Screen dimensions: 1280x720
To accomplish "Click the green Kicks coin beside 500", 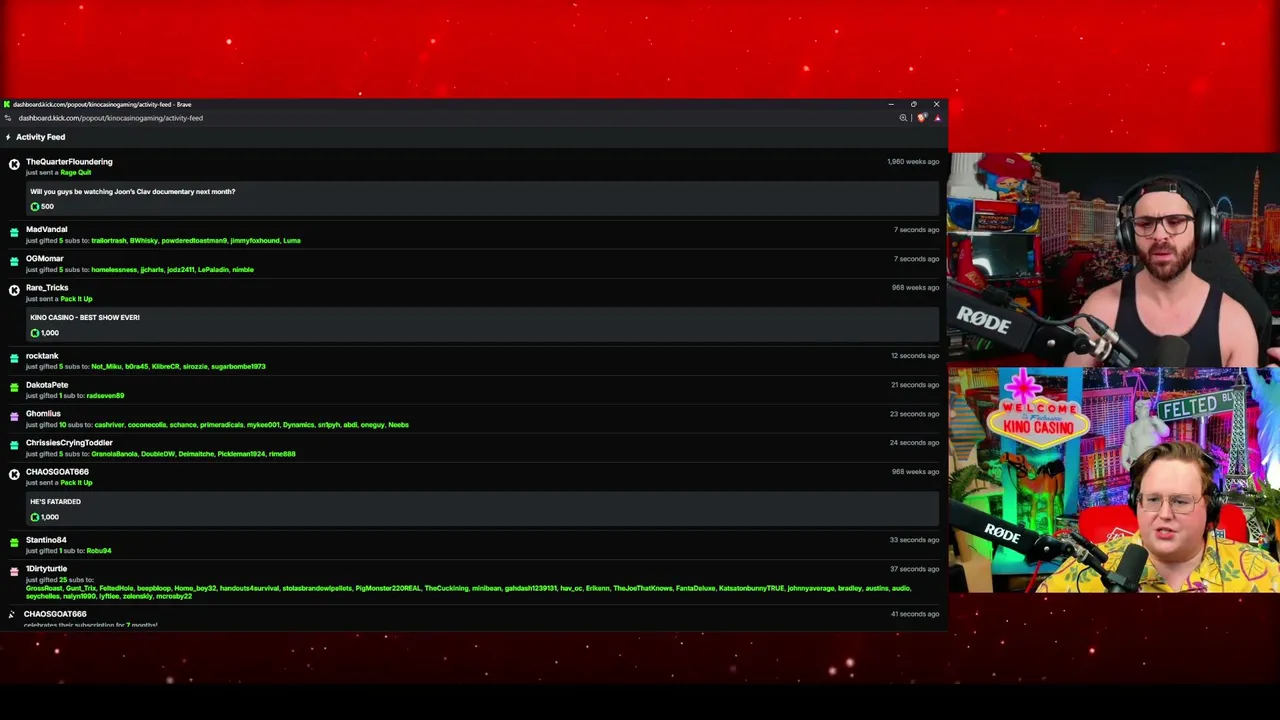I will [x=35, y=207].
